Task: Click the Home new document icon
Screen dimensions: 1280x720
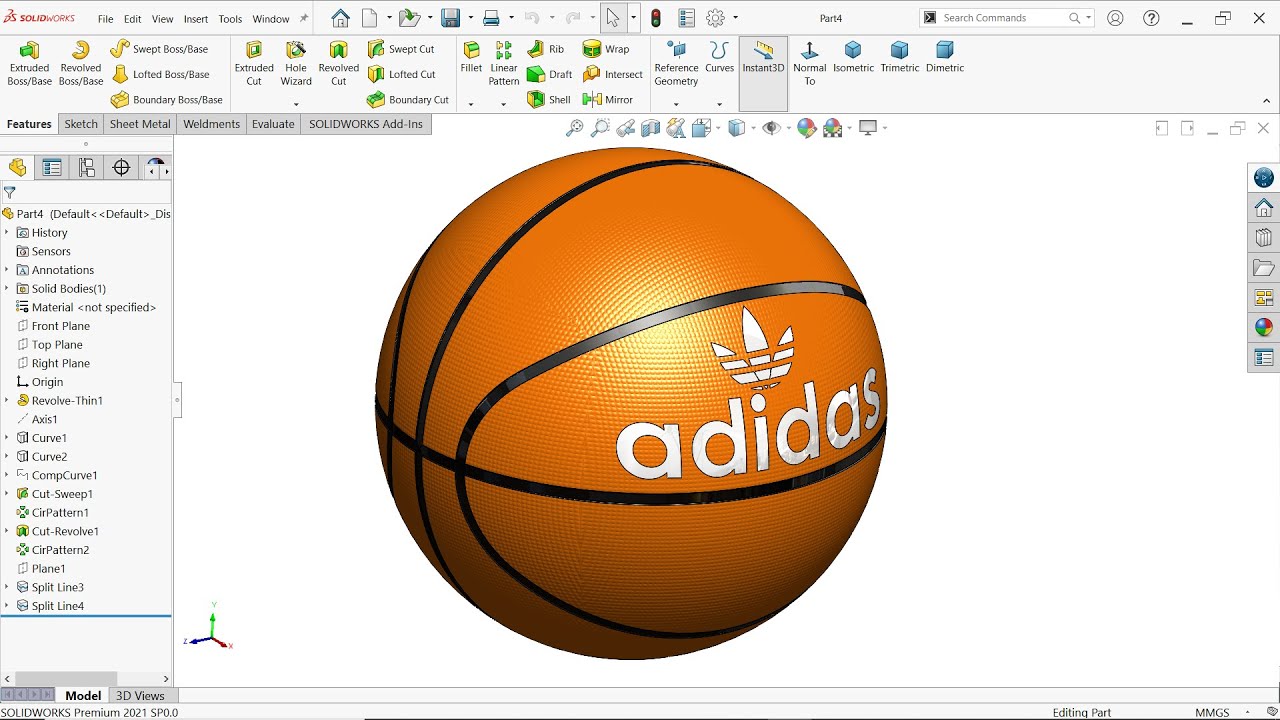Action: 340,18
